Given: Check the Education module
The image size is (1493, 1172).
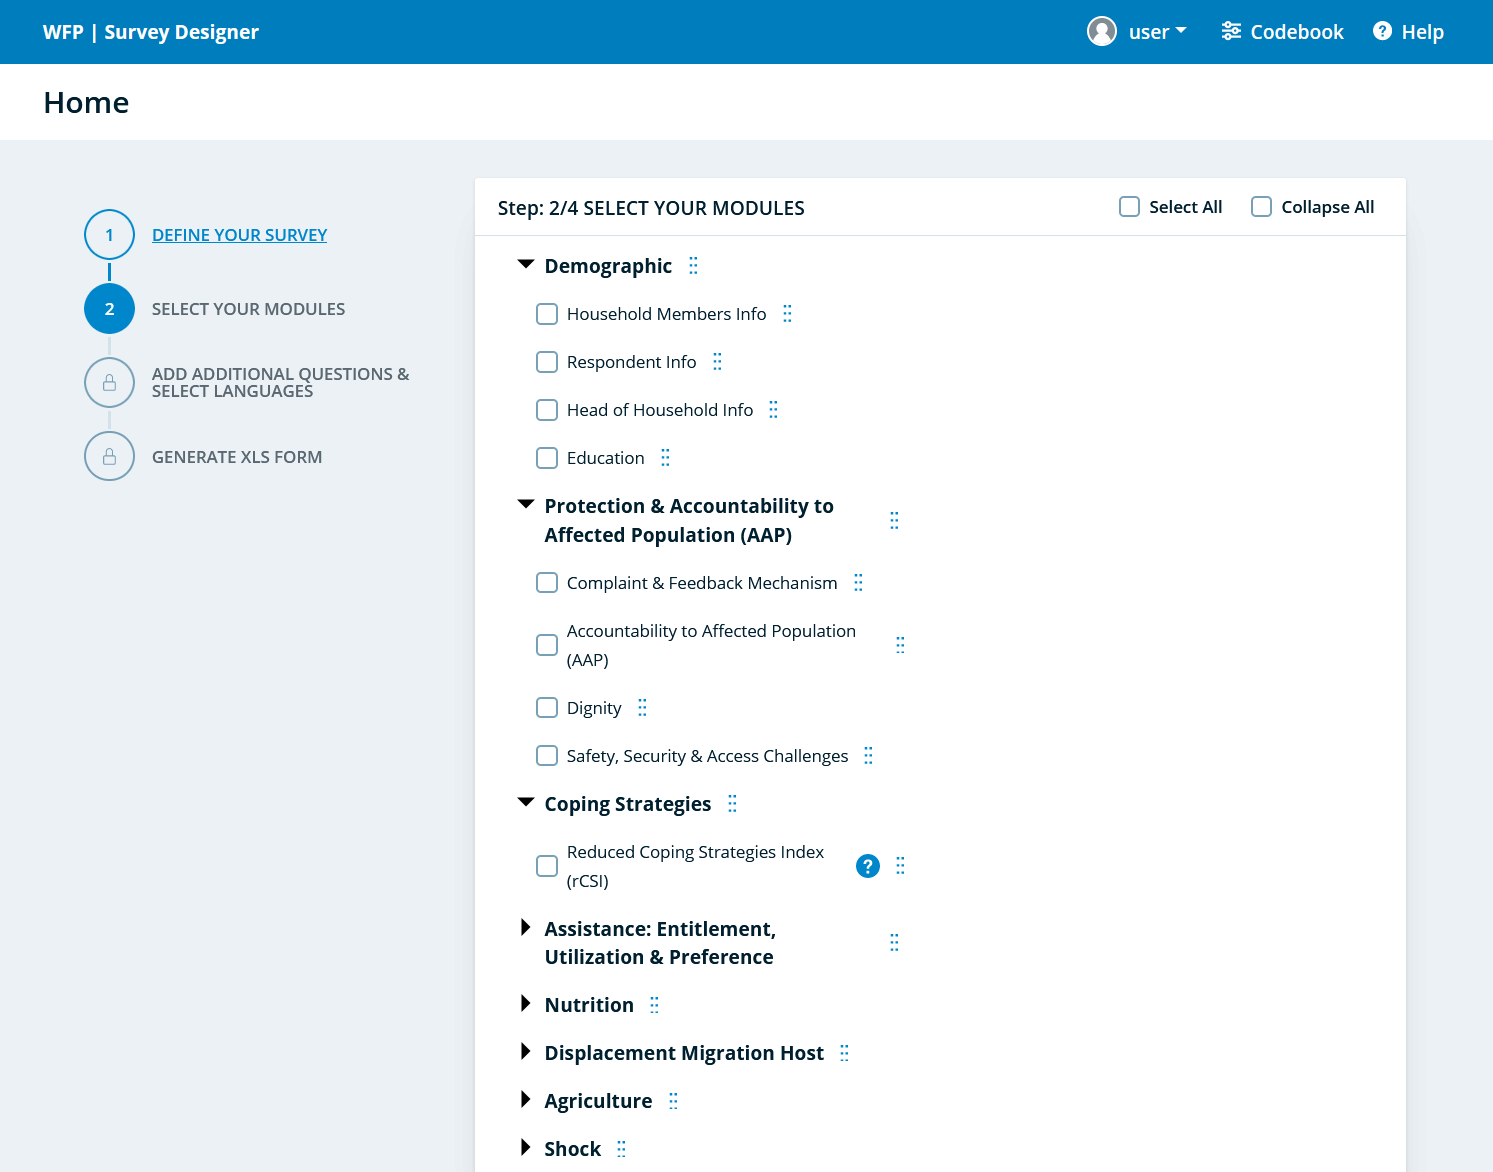Looking at the screenshot, I should (547, 458).
